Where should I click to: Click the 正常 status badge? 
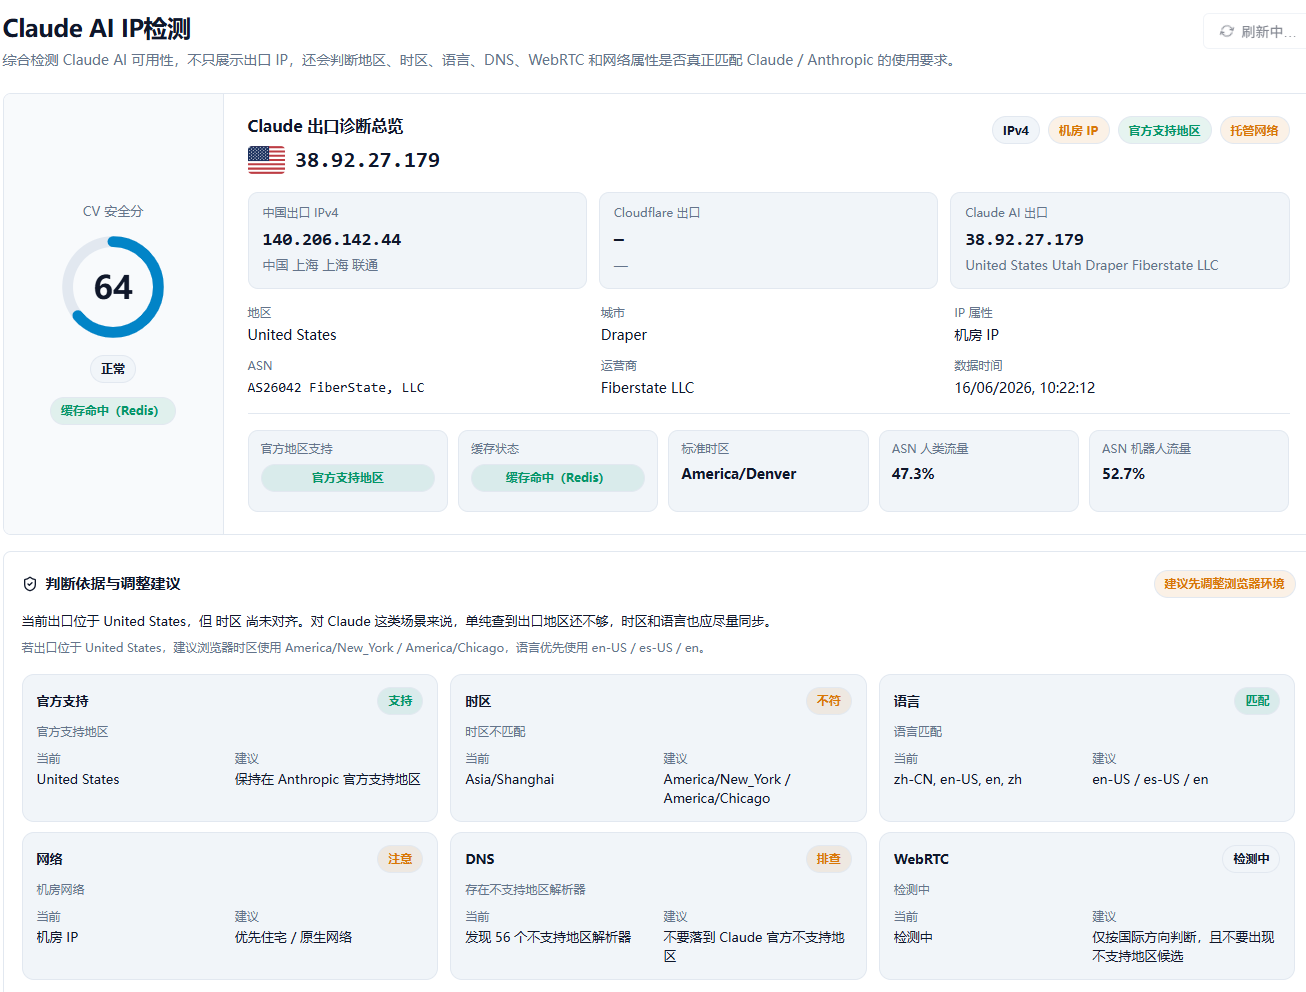click(113, 369)
